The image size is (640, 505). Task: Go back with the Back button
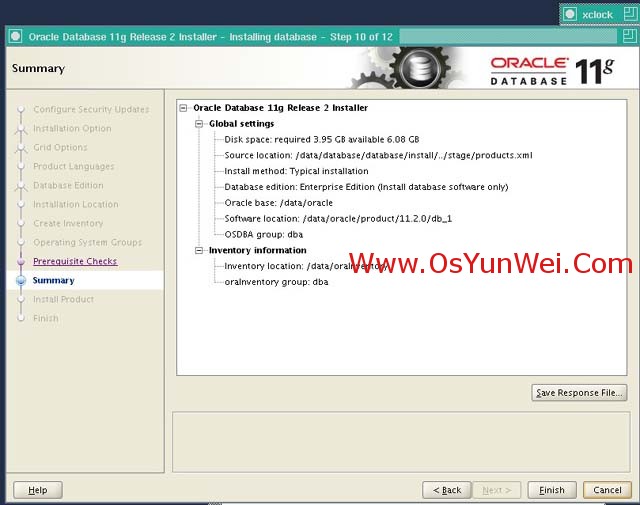(x=447, y=490)
